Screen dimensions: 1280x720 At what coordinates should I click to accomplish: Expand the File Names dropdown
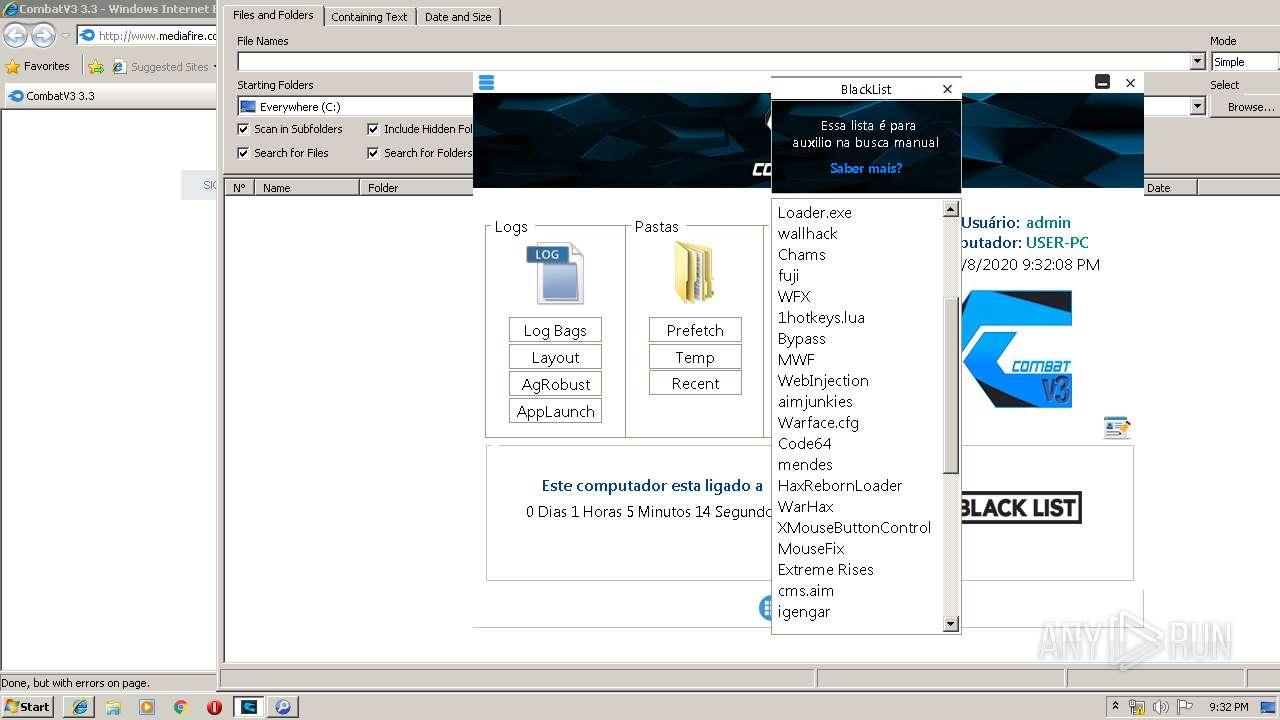tap(1198, 62)
